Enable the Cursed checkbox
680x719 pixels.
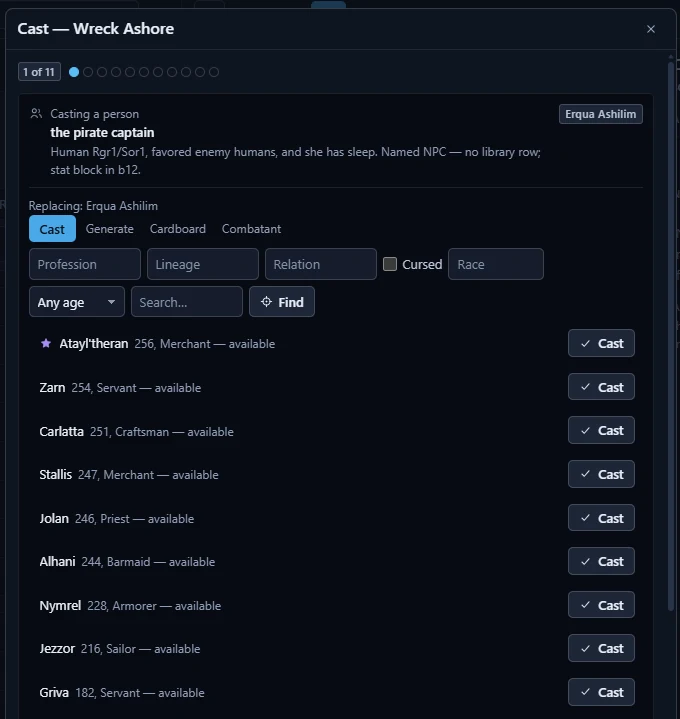coord(390,264)
